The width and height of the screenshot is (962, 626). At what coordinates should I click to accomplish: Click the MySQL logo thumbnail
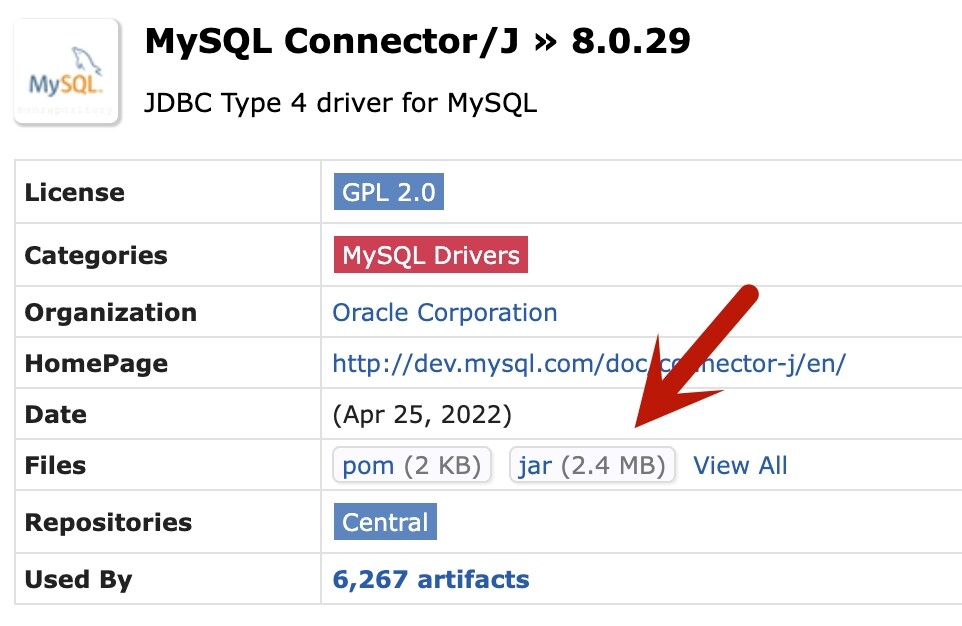(66, 72)
